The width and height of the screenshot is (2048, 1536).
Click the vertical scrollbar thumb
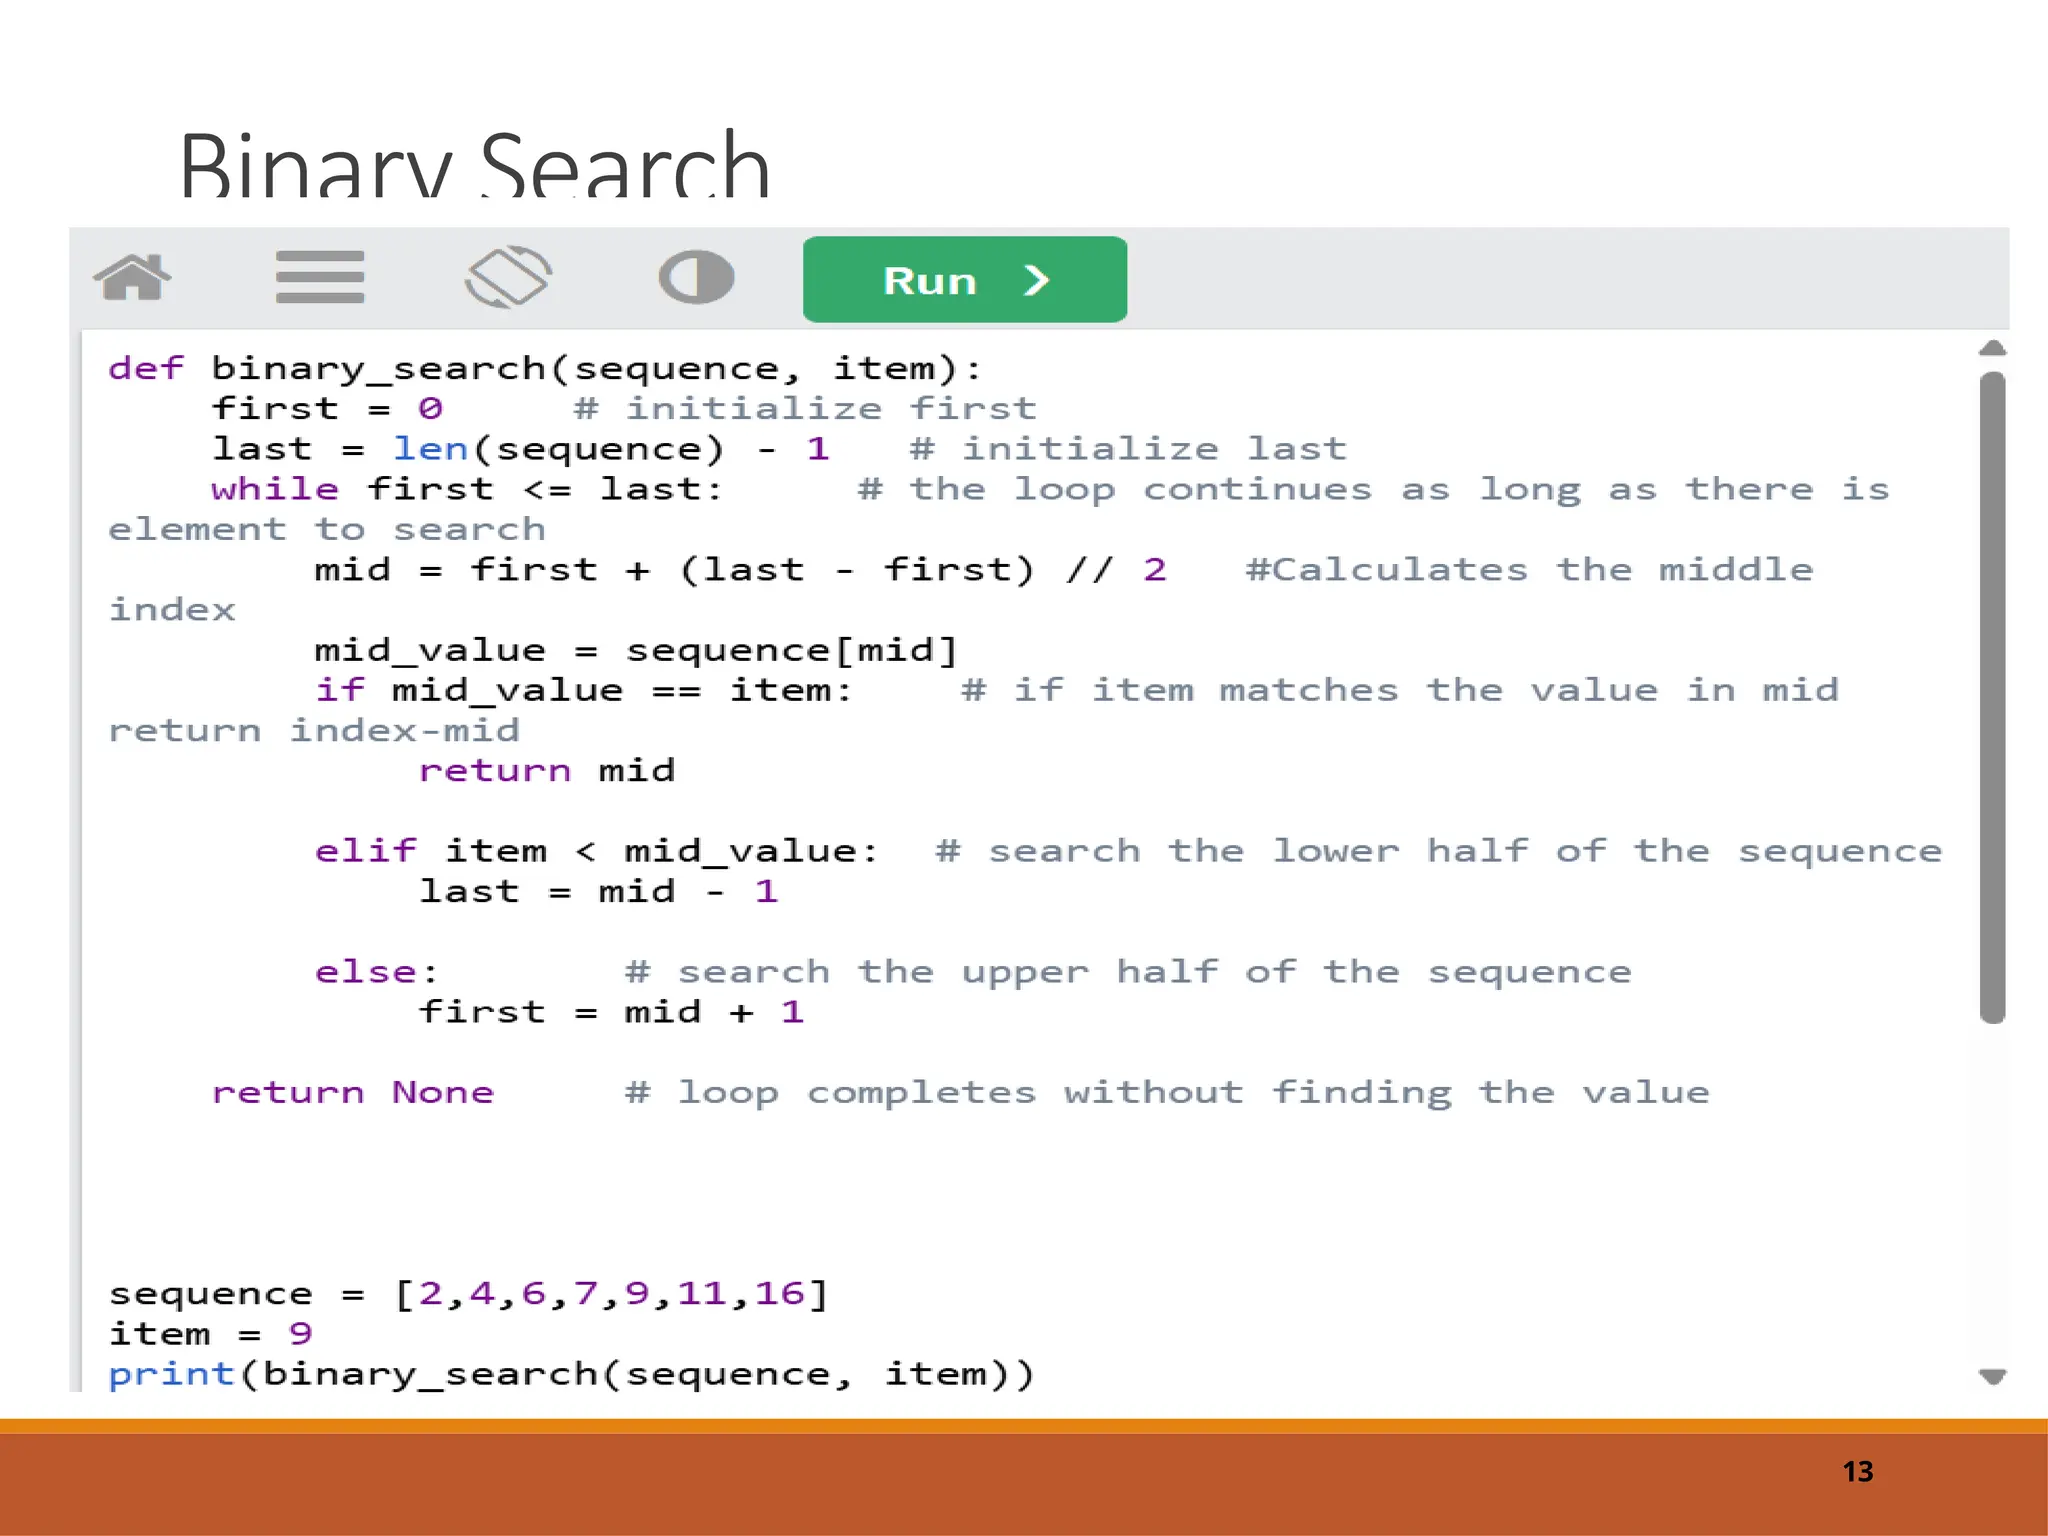point(1992,697)
